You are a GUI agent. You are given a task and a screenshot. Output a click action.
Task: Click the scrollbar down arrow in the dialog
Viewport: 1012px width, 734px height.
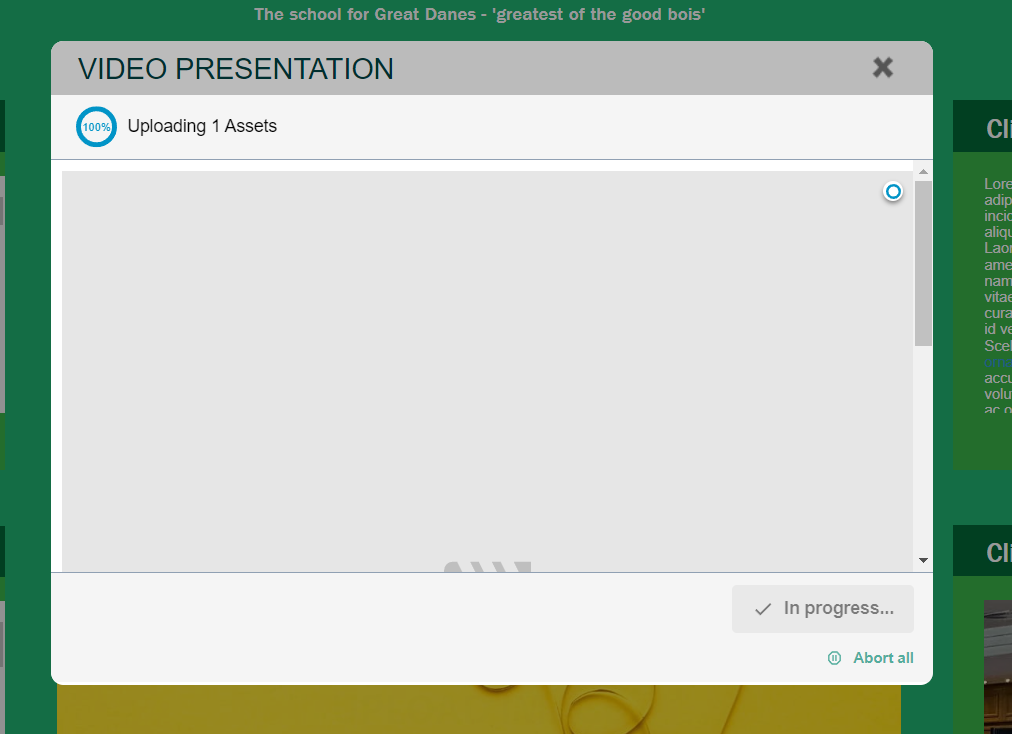coord(923,561)
